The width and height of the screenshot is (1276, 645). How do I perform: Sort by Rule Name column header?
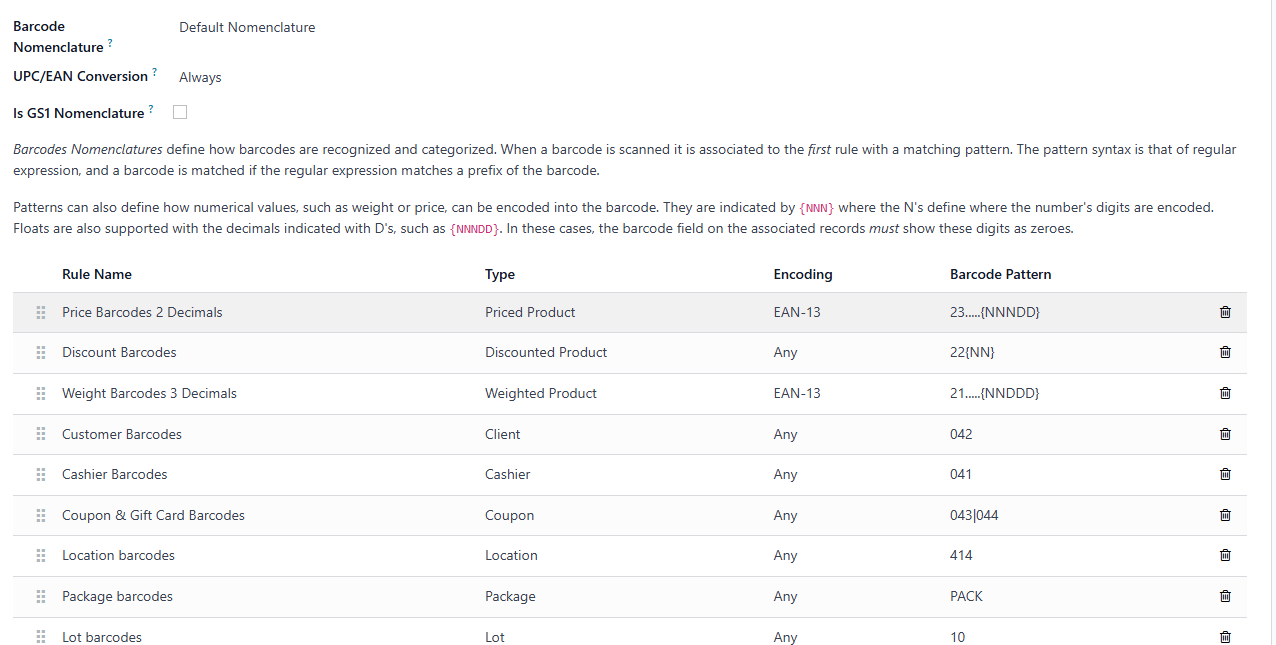(97, 274)
